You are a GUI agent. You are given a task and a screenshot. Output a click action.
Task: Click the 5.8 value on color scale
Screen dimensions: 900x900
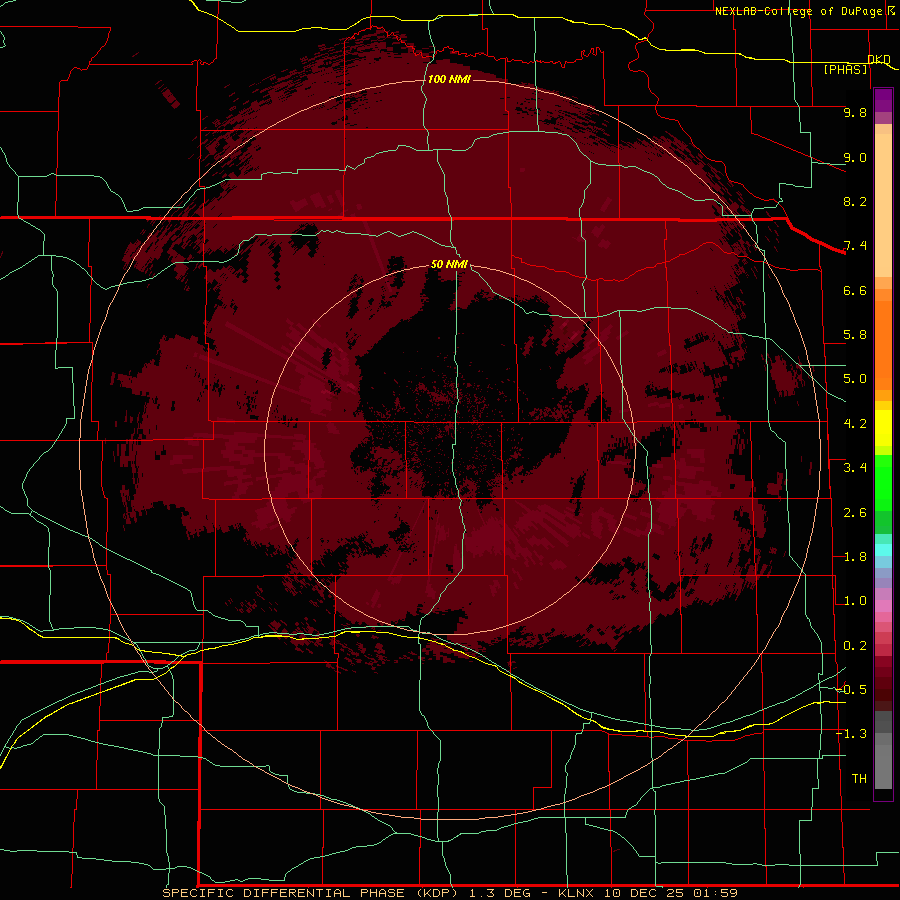855,335
